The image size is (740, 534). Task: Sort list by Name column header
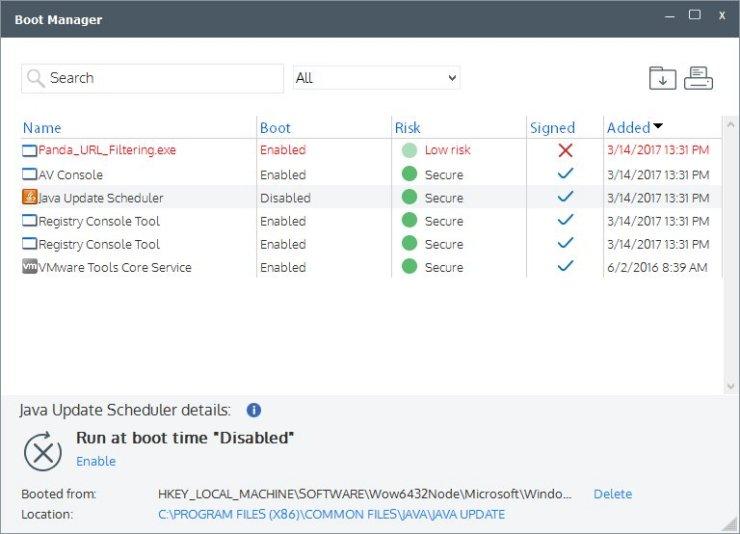point(42,128)
